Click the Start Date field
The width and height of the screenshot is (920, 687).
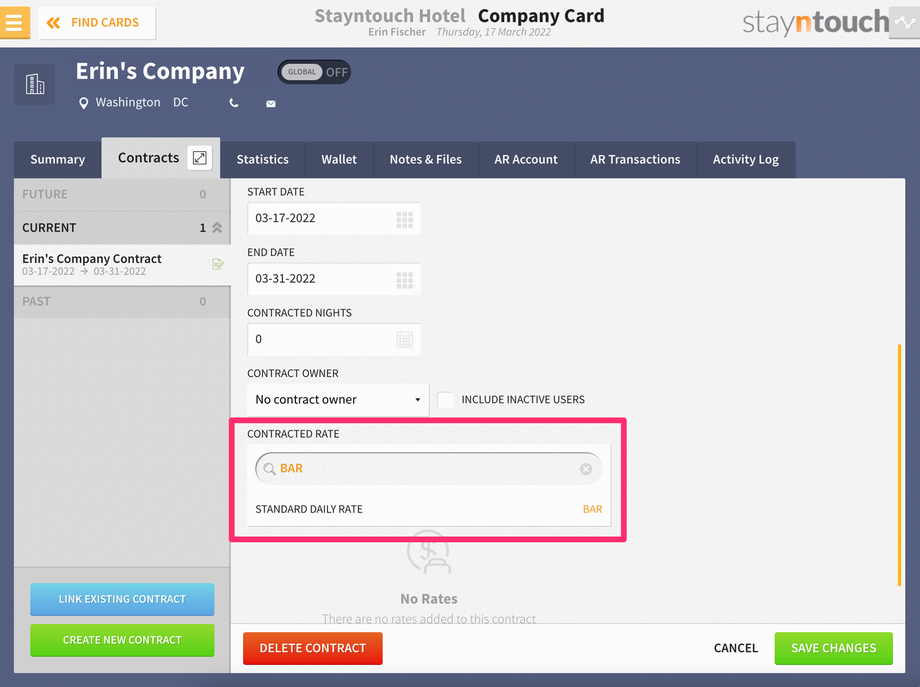[333, 218]
